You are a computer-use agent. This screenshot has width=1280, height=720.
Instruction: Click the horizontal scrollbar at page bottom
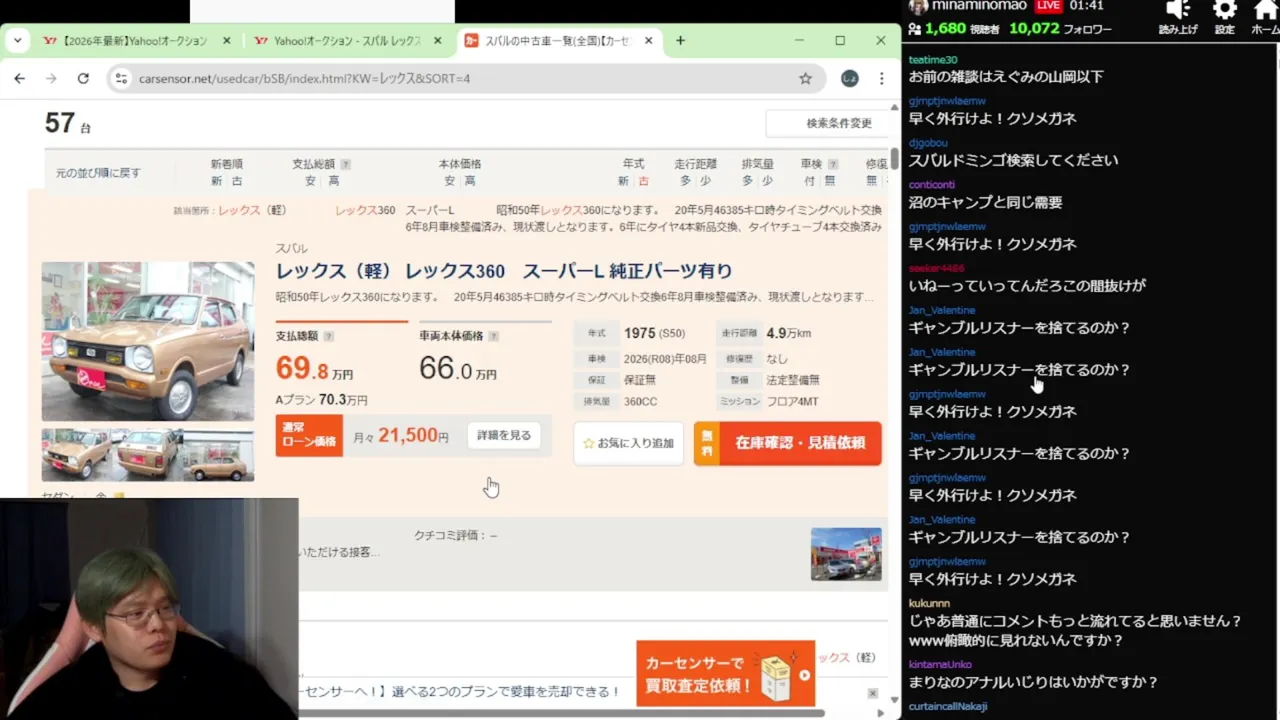(x=562, y=713)
